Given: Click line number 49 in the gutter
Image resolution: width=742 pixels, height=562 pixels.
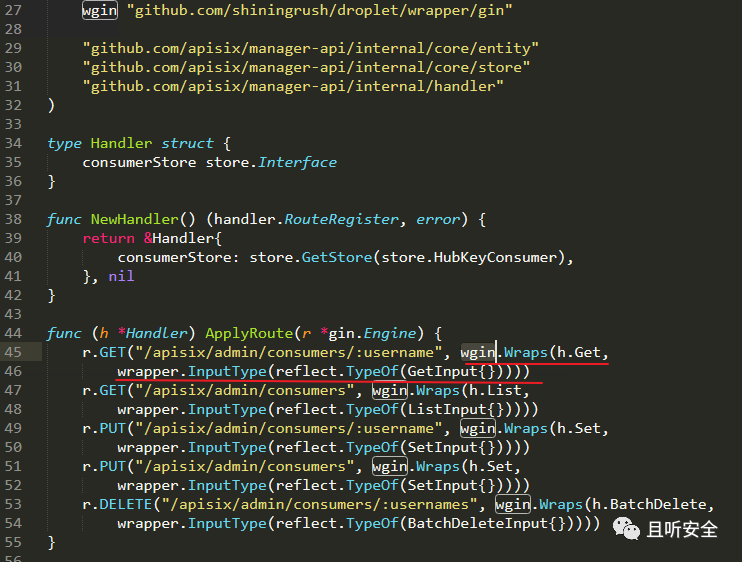Looking at the screenshot, I should [13, 429].
